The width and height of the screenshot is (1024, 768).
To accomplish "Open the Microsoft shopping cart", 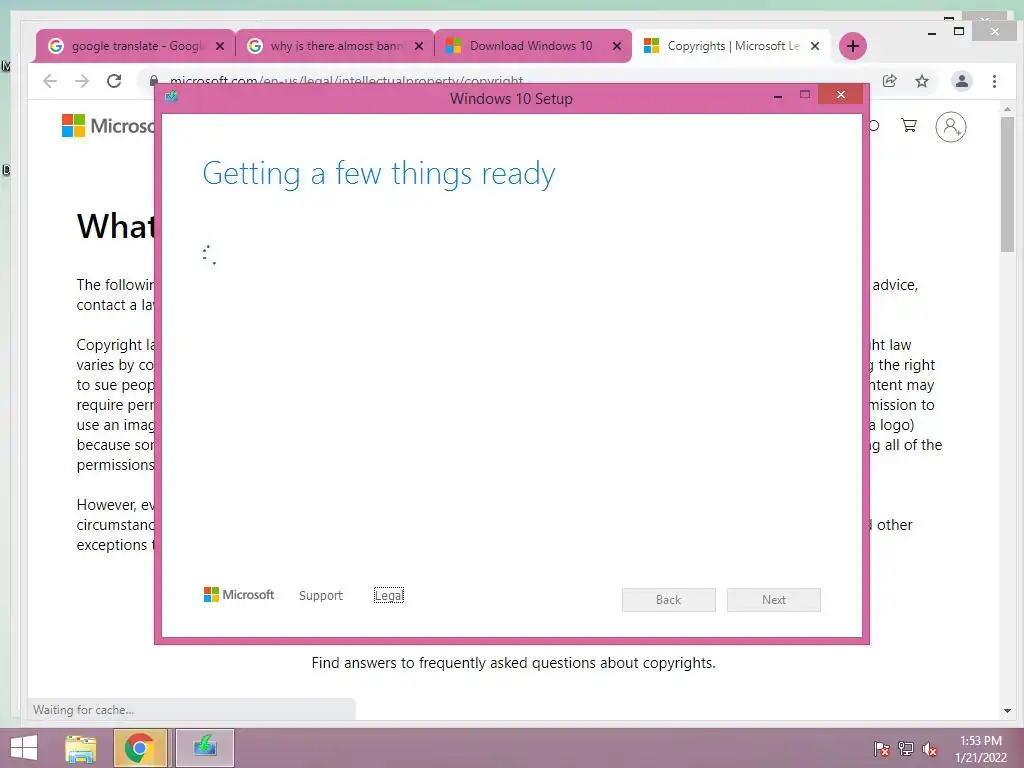I will pos(909,125).
